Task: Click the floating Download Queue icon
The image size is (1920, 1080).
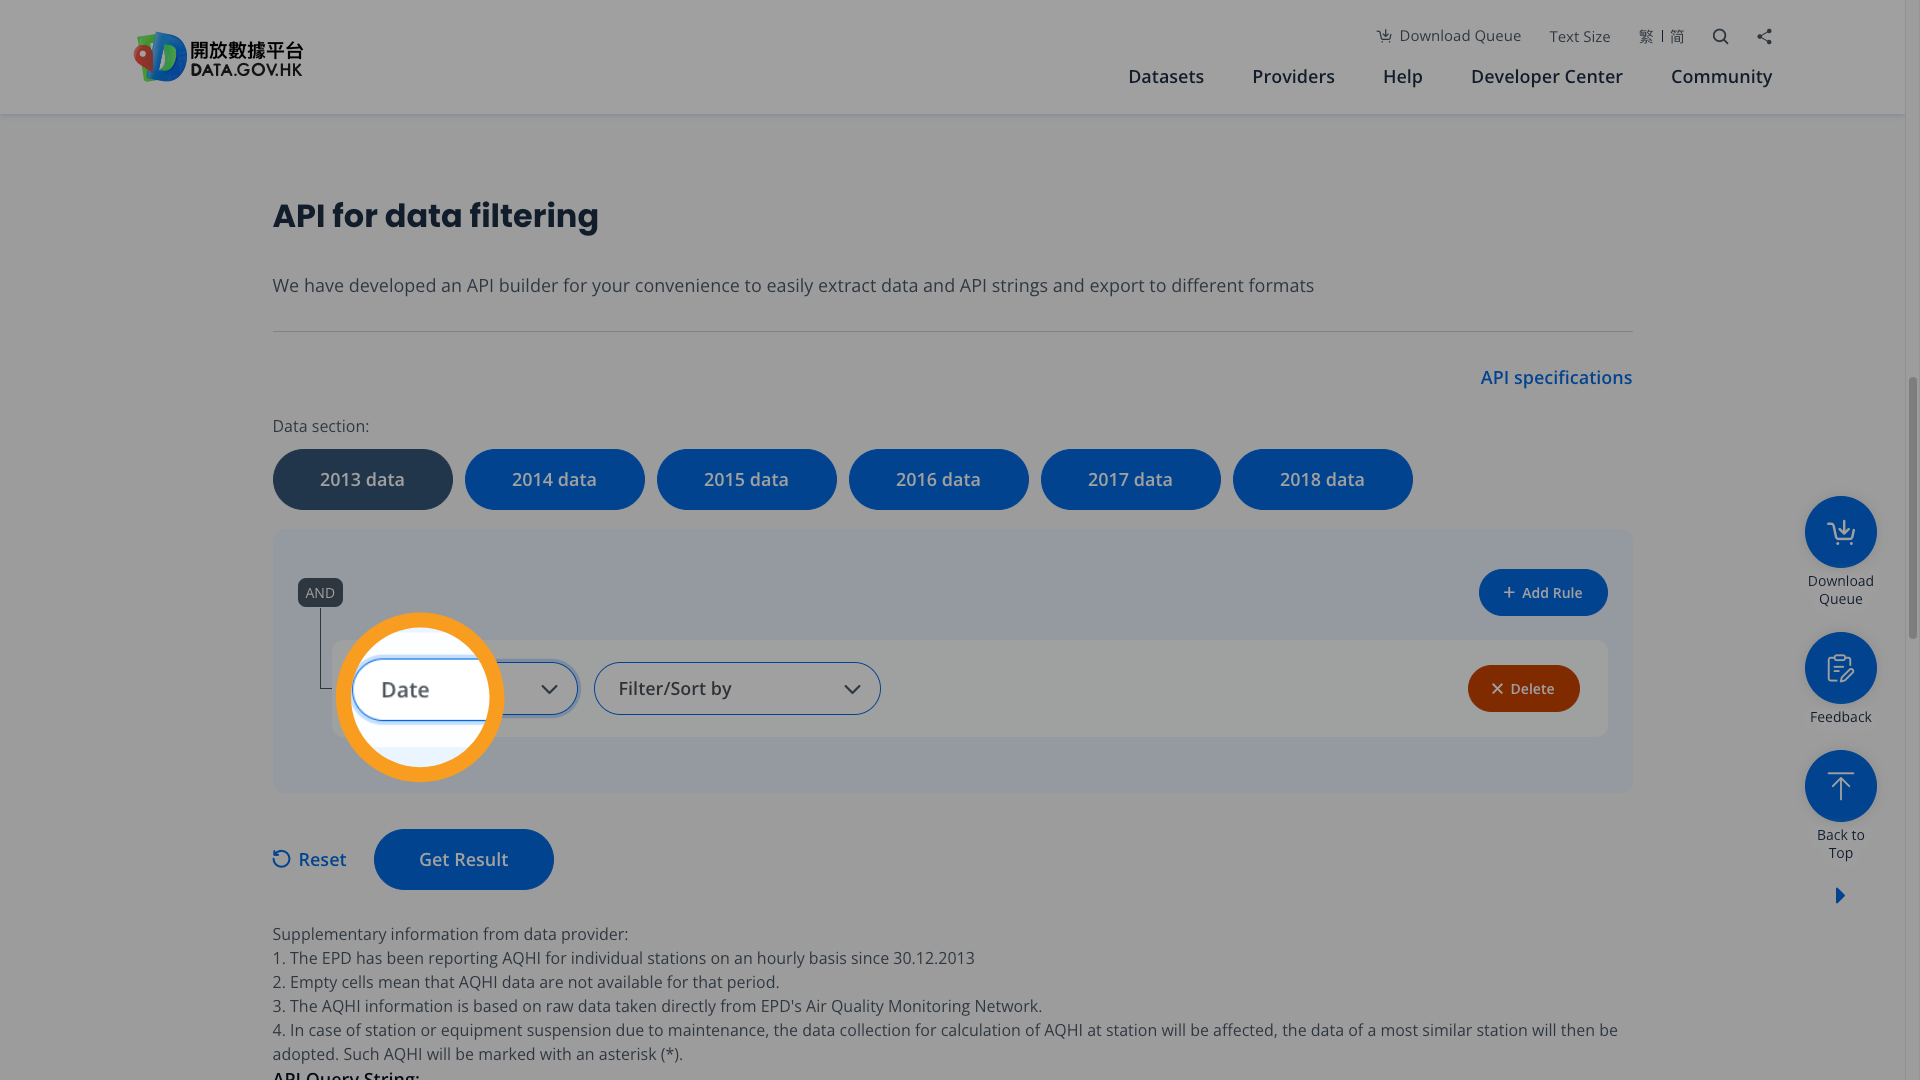Action: (x=1840, y=531)
